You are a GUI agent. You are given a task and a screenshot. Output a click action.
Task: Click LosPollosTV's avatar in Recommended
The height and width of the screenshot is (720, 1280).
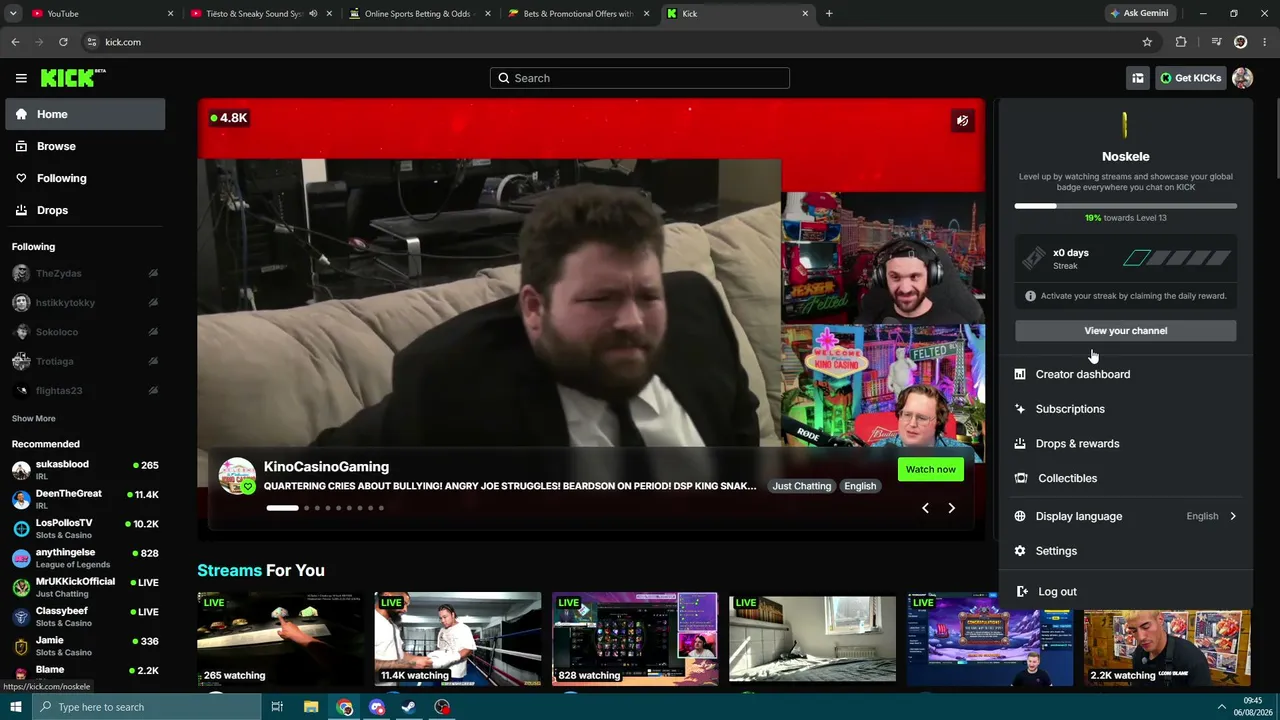pos(21,529)
